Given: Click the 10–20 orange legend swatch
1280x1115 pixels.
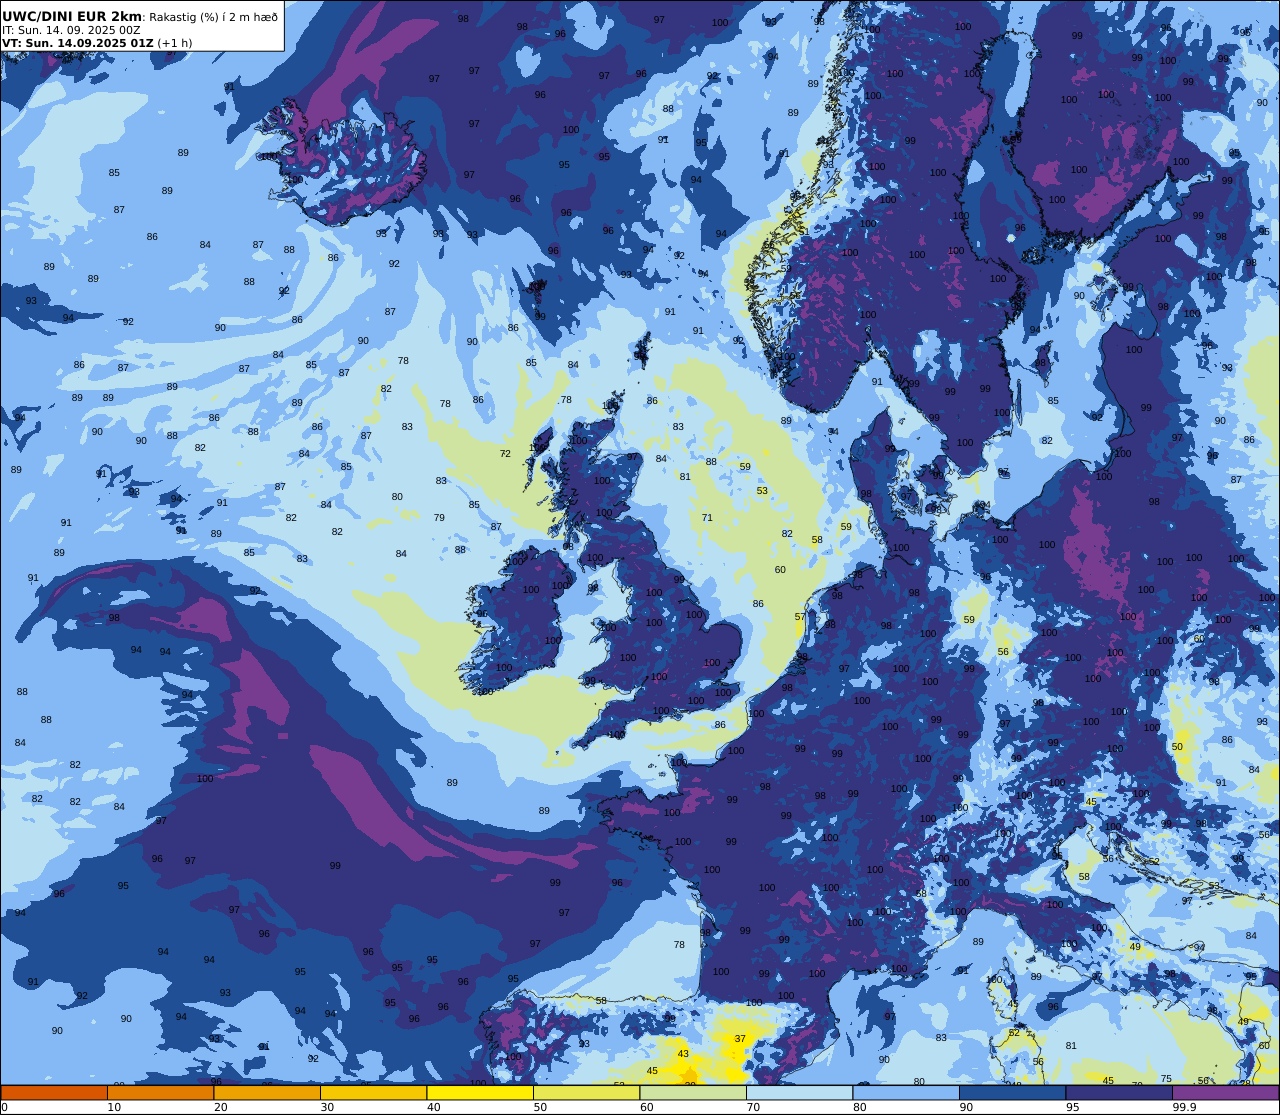Looking at the screenshot, I should (160, 1093).
